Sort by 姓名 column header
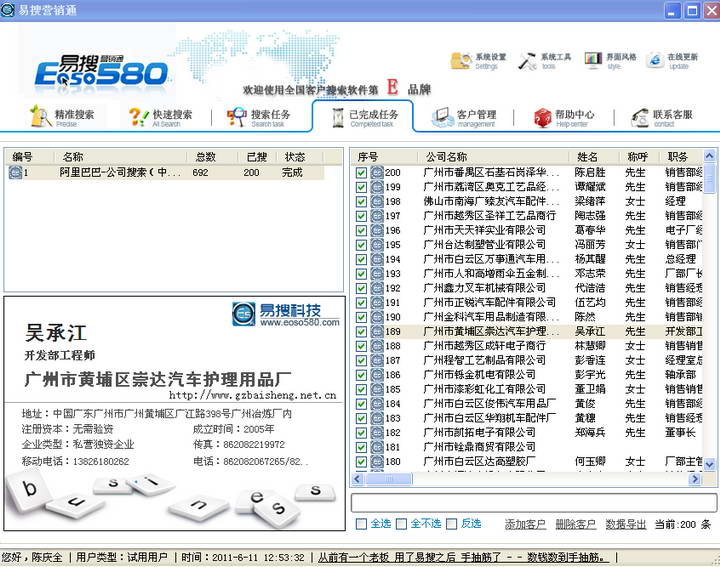 point(594,157)
